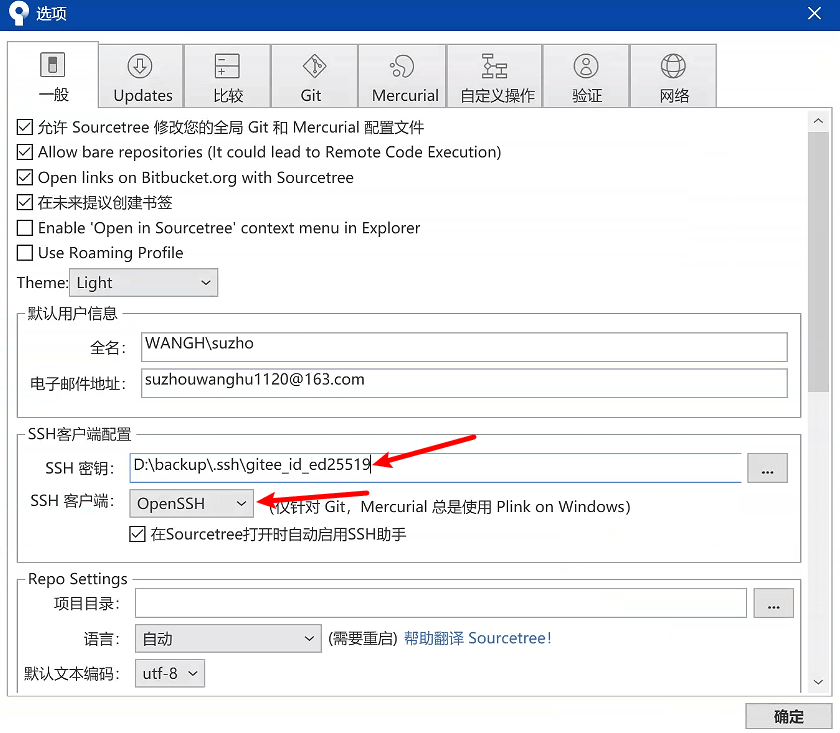Viewport: 840px width, 733px height.
Task: Open the Updates tab icon
Action: [x=140, y=66]
